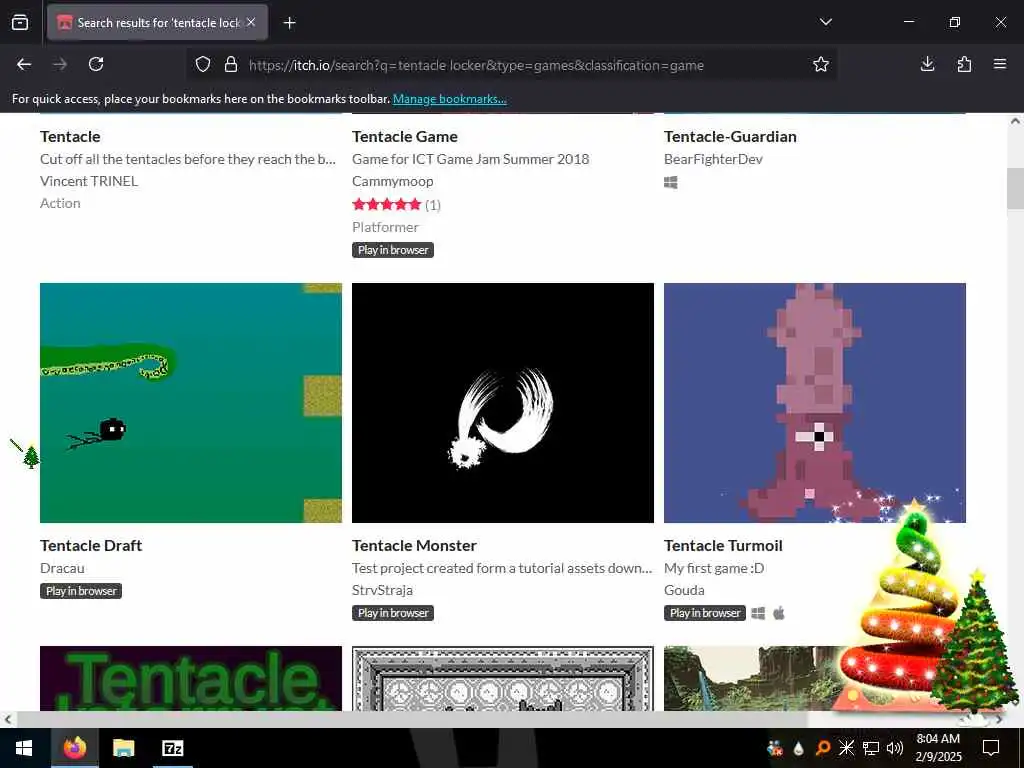
Task: Open the Firefox View button
Action: 20,22
